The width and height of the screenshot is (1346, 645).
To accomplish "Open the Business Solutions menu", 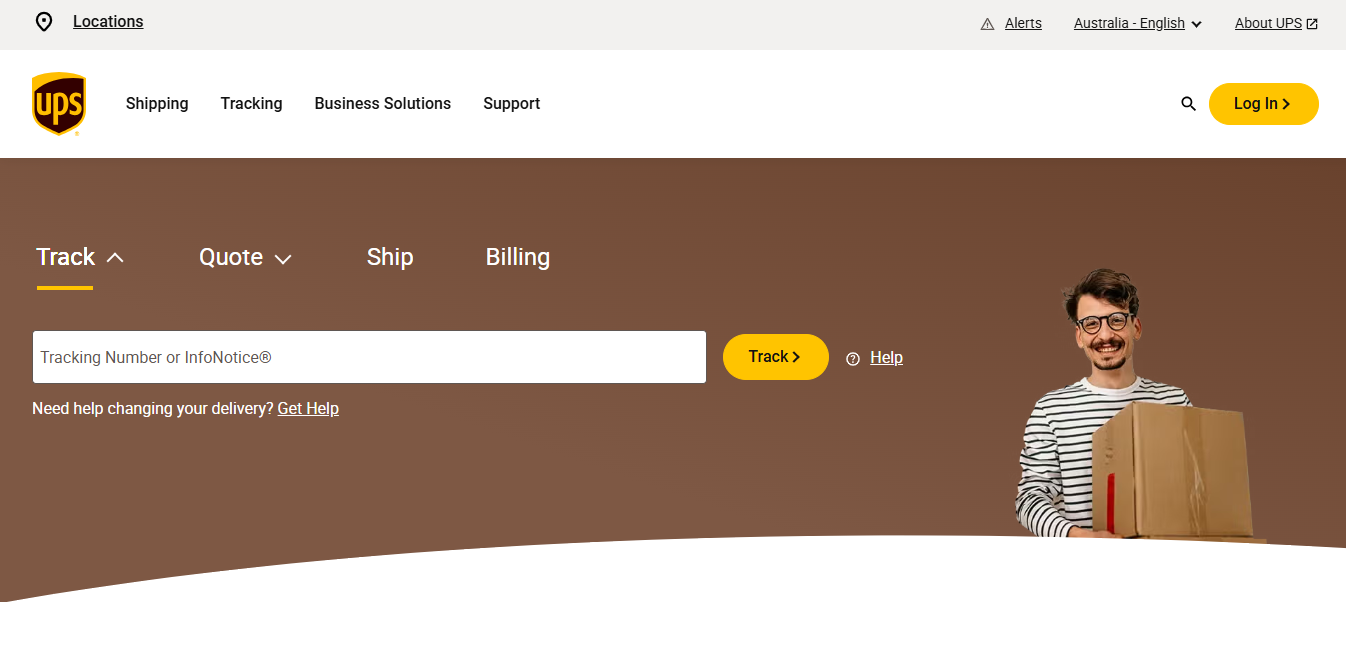I will (x=382, y=103).
